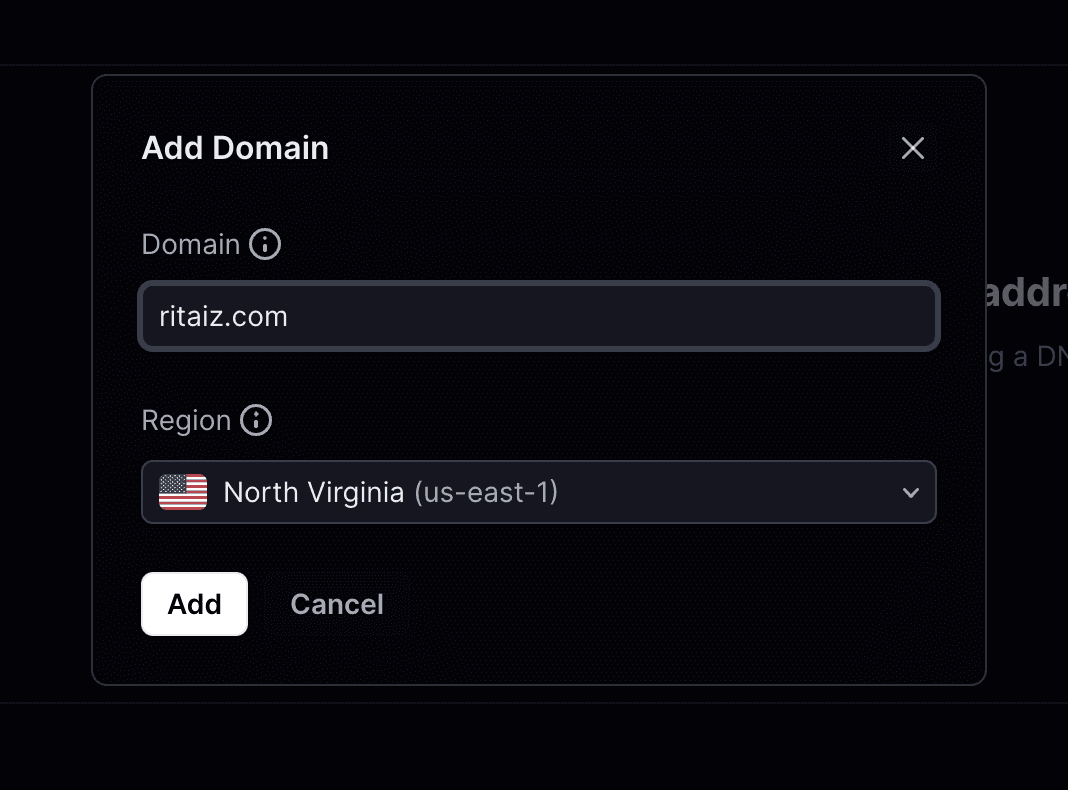Focus the Domain input field
This screenshot has width=1068, height=790.
pos(538,317)
